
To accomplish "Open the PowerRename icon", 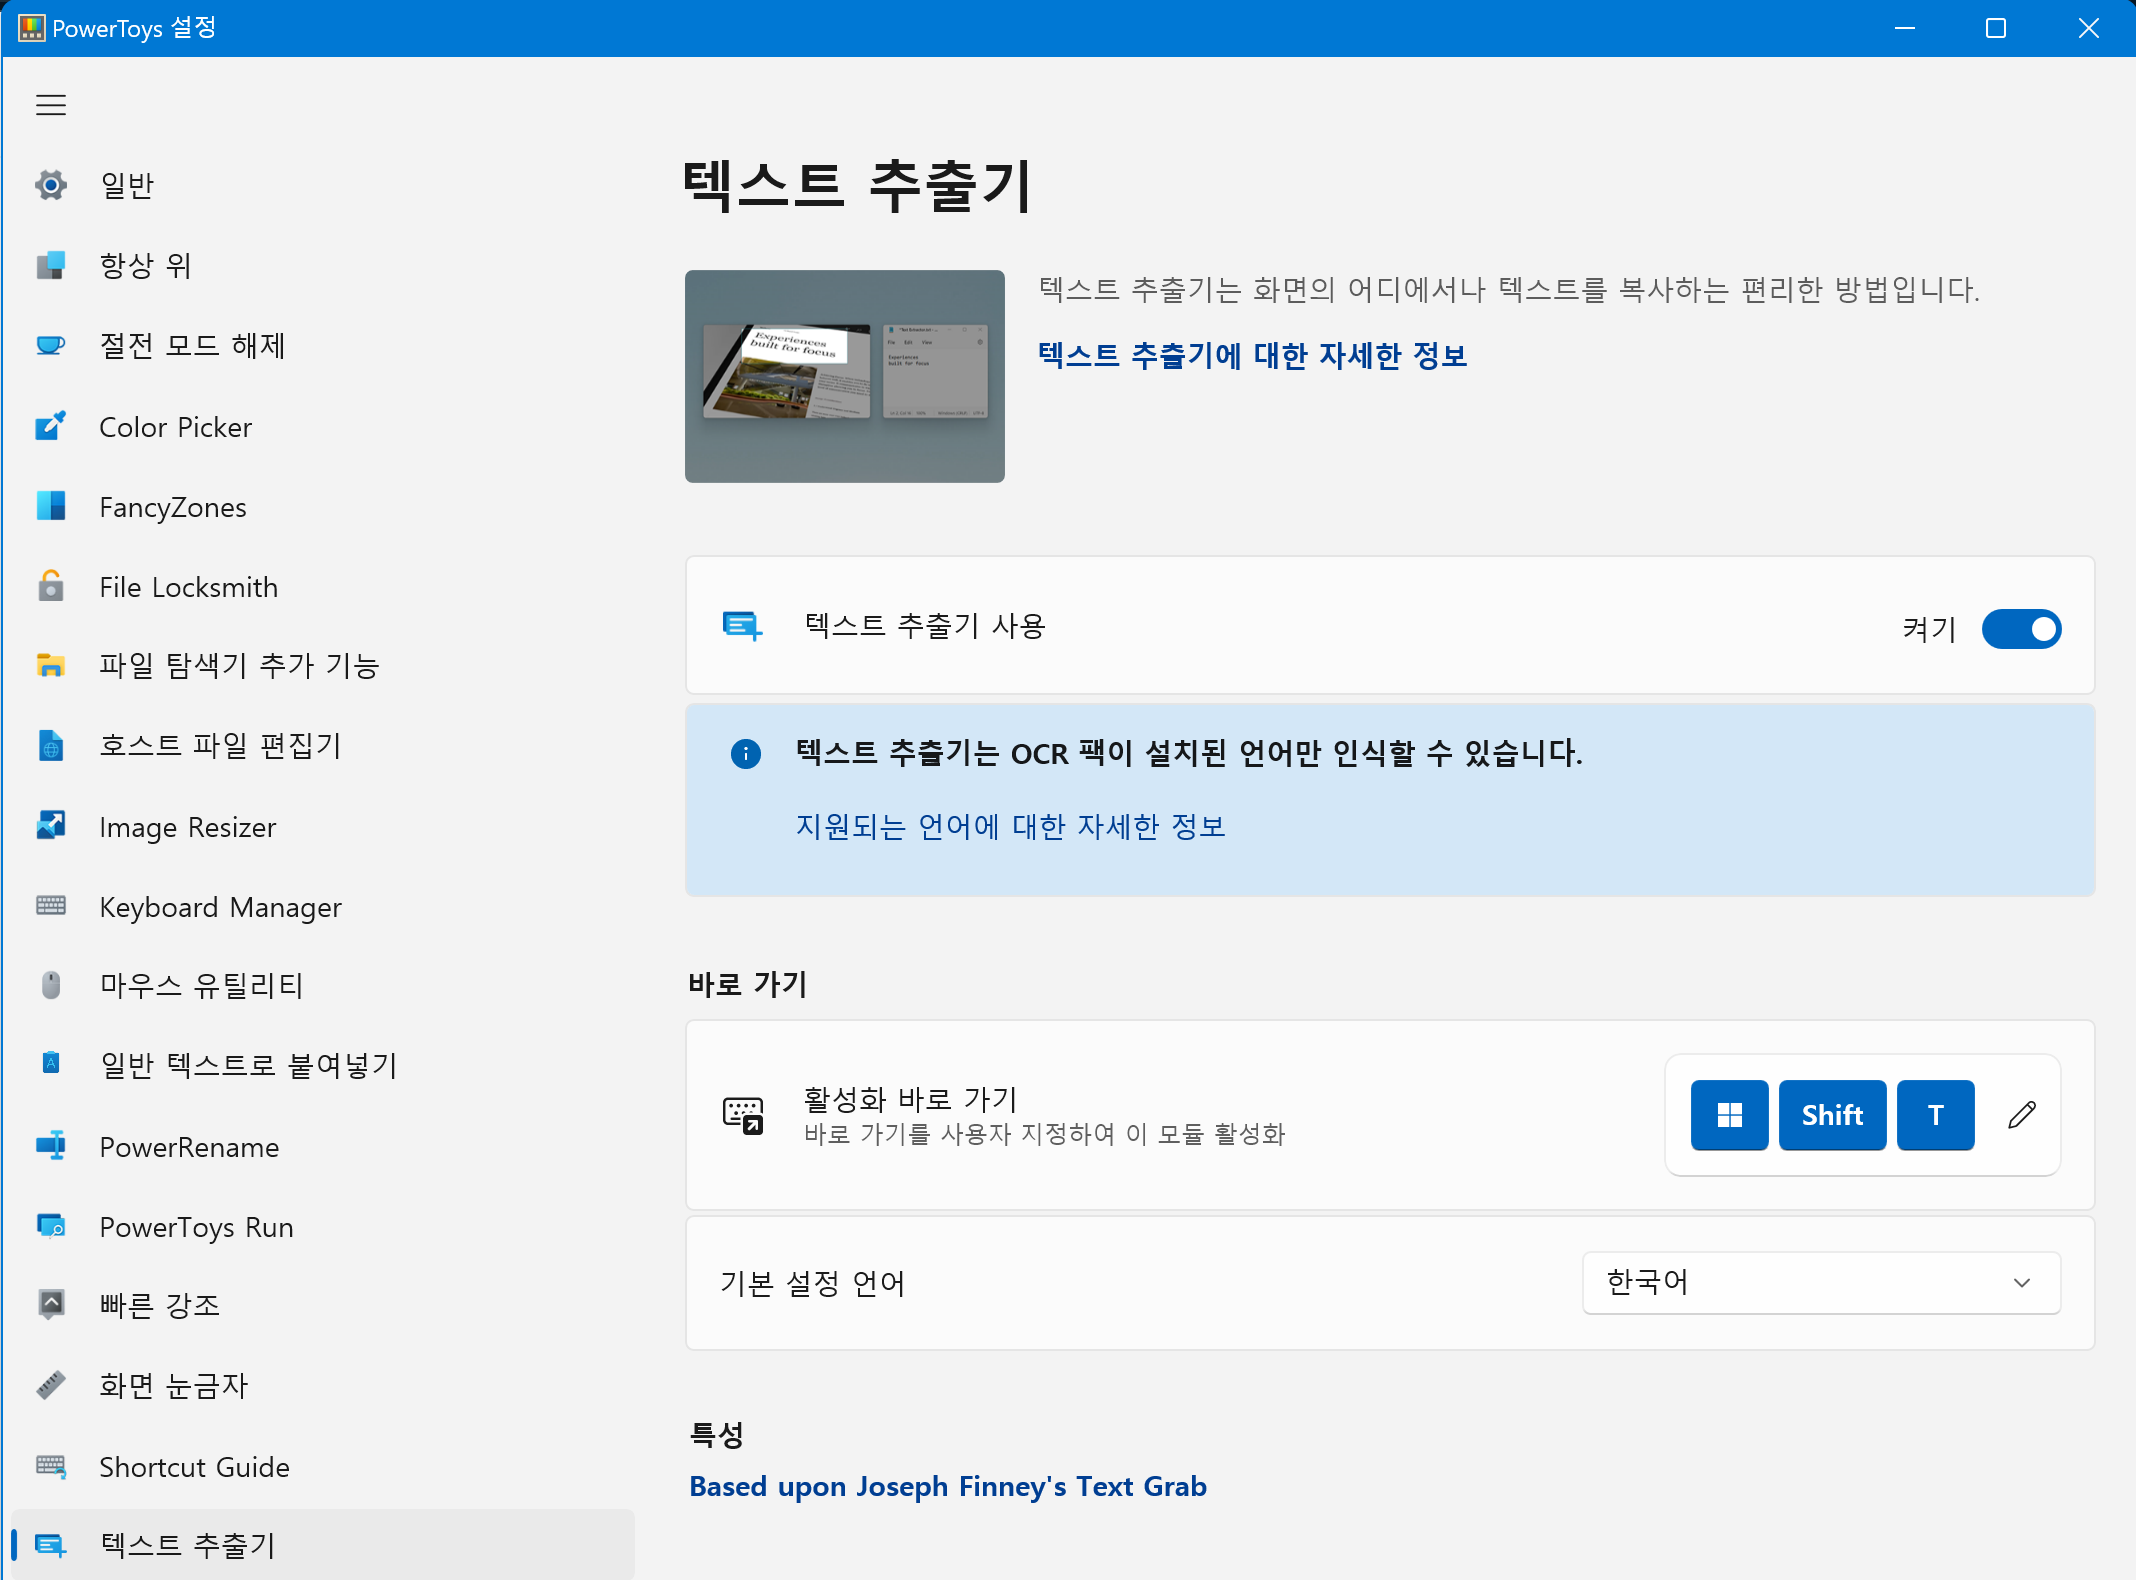I will coord(51,1146).
